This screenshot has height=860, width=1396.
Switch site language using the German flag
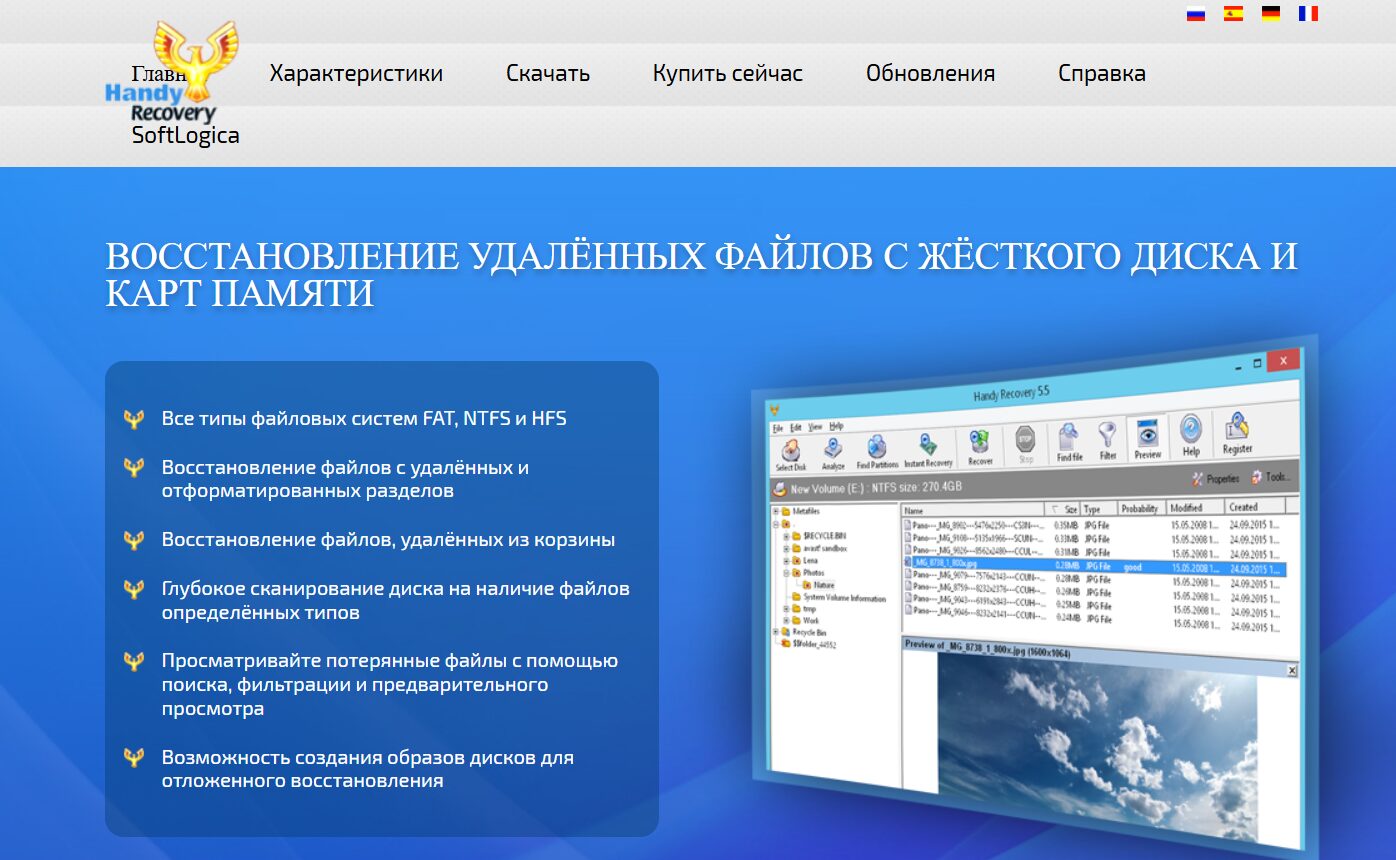click(x=1272, y=12)
